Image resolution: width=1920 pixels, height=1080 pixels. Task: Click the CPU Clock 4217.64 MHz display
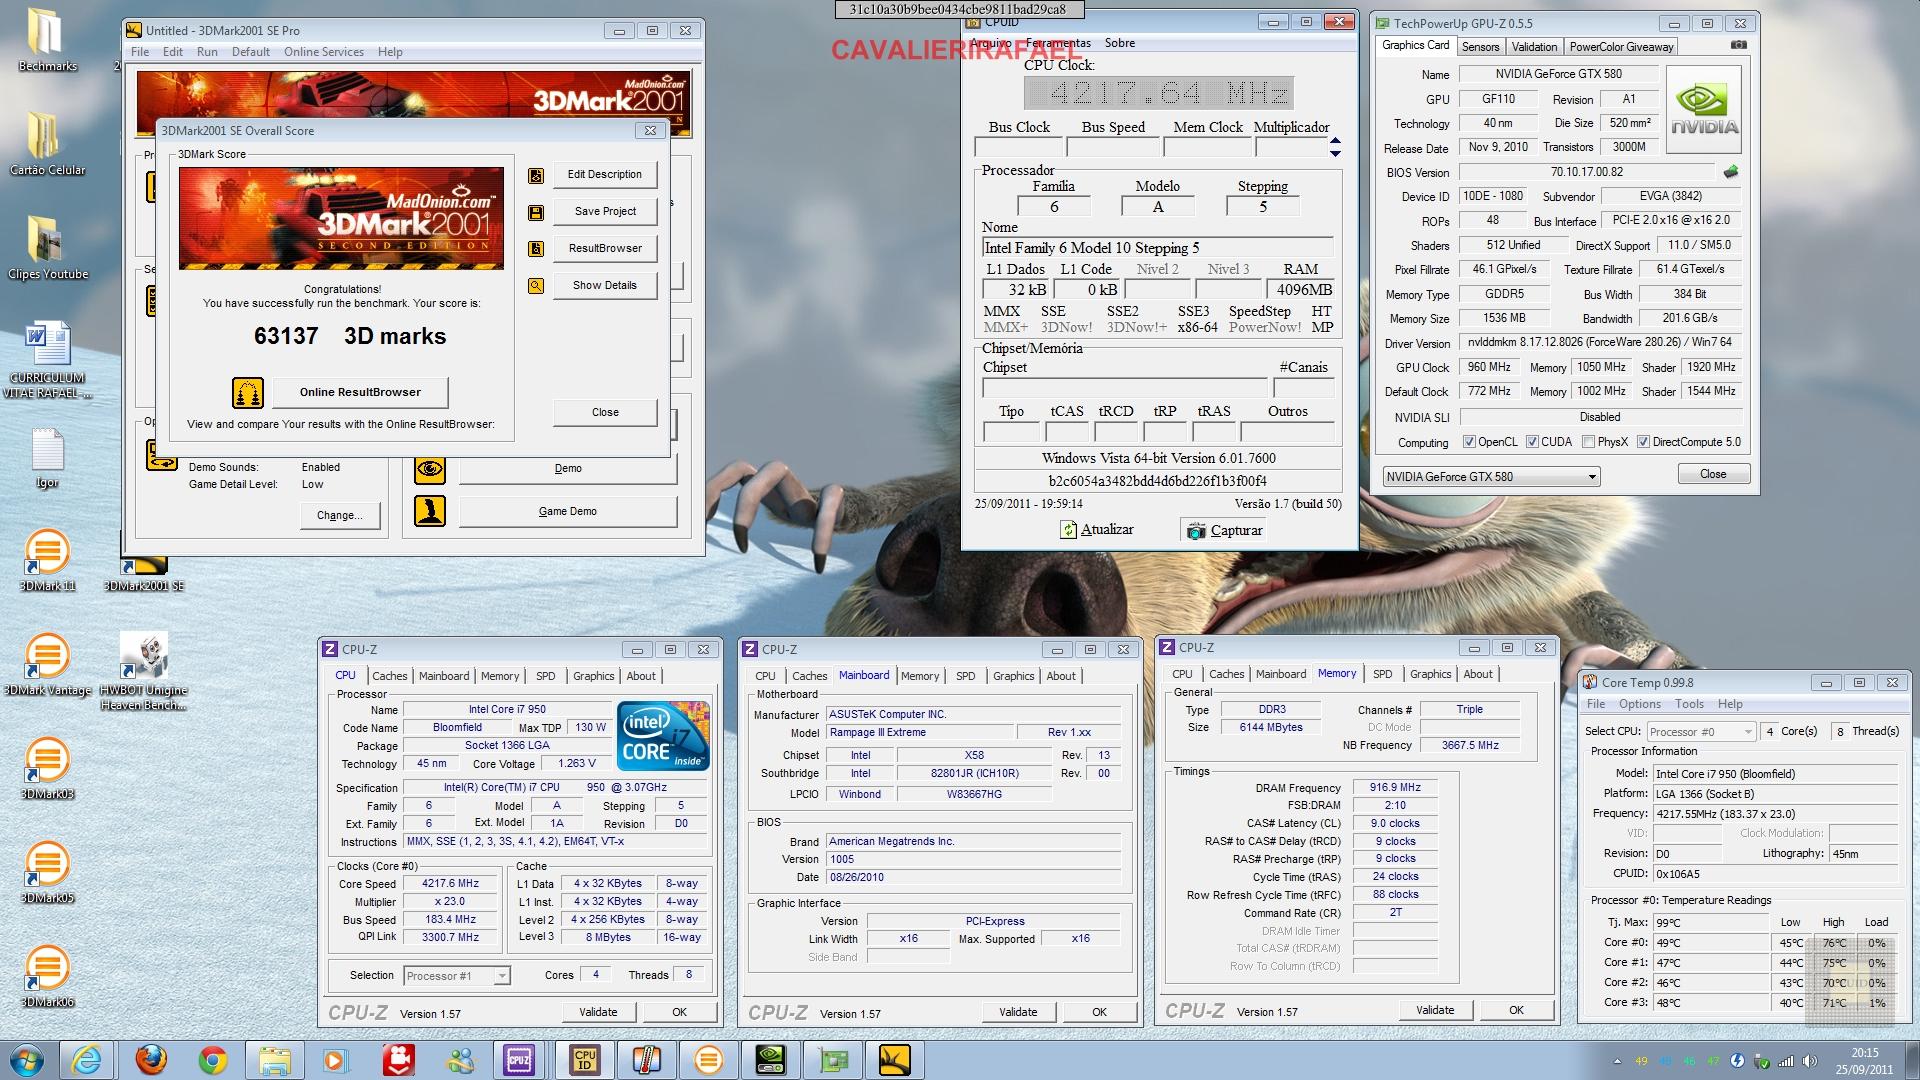1158,93
